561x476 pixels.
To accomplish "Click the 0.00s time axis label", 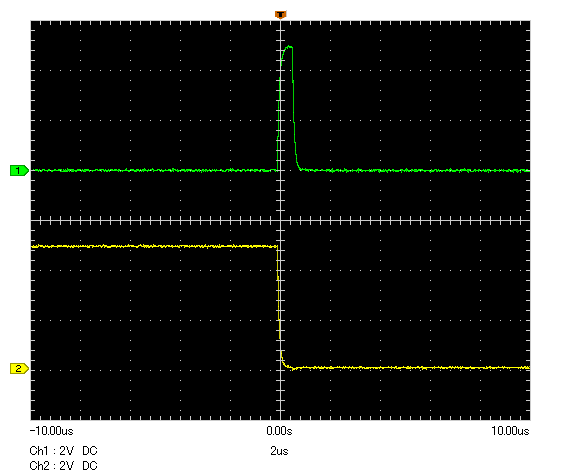I will [279, 431].
